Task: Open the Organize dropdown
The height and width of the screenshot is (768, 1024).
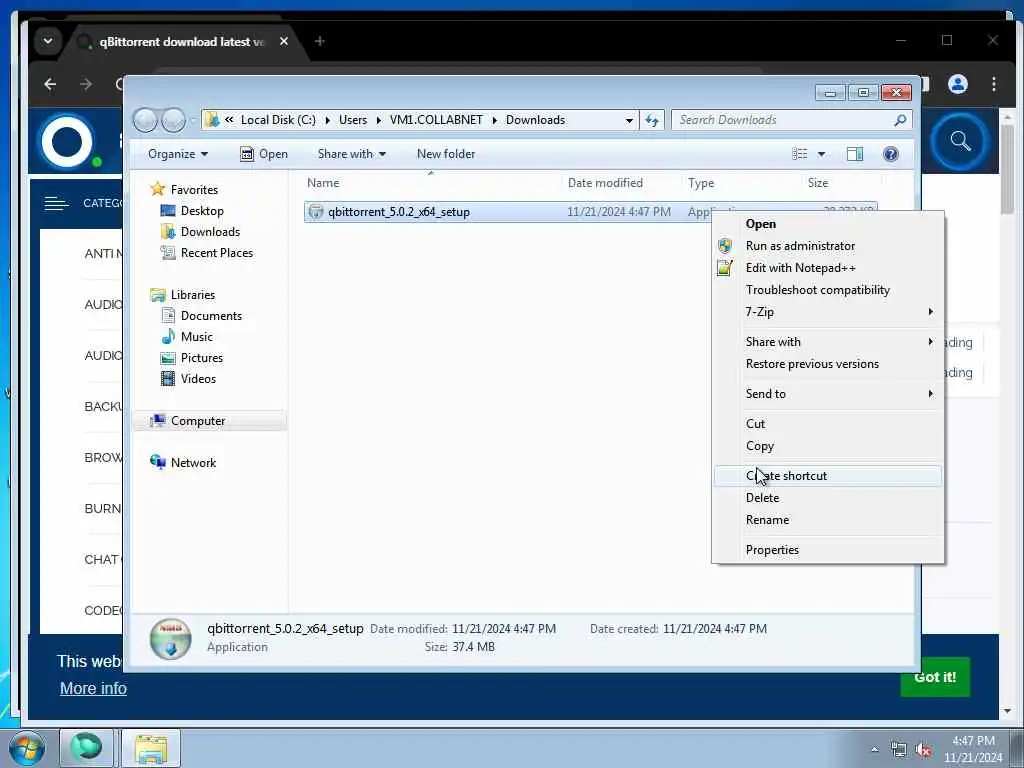Action: coord(178,154)
